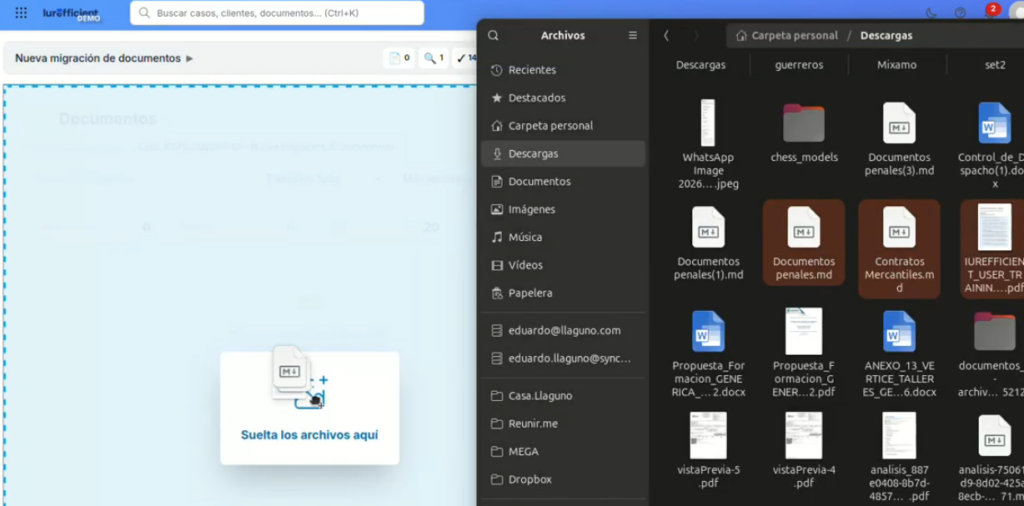Select the set2 folder label
Viewport: 1024px width, 506px height.
click(995, 65)
